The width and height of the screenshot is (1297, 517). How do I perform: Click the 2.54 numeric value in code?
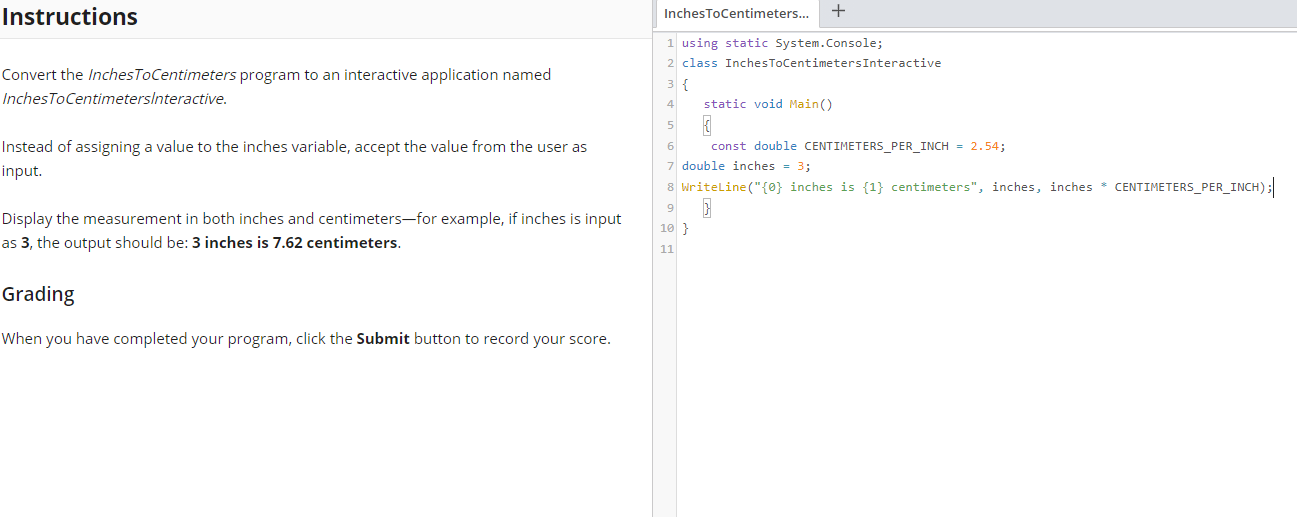[985, 146]
